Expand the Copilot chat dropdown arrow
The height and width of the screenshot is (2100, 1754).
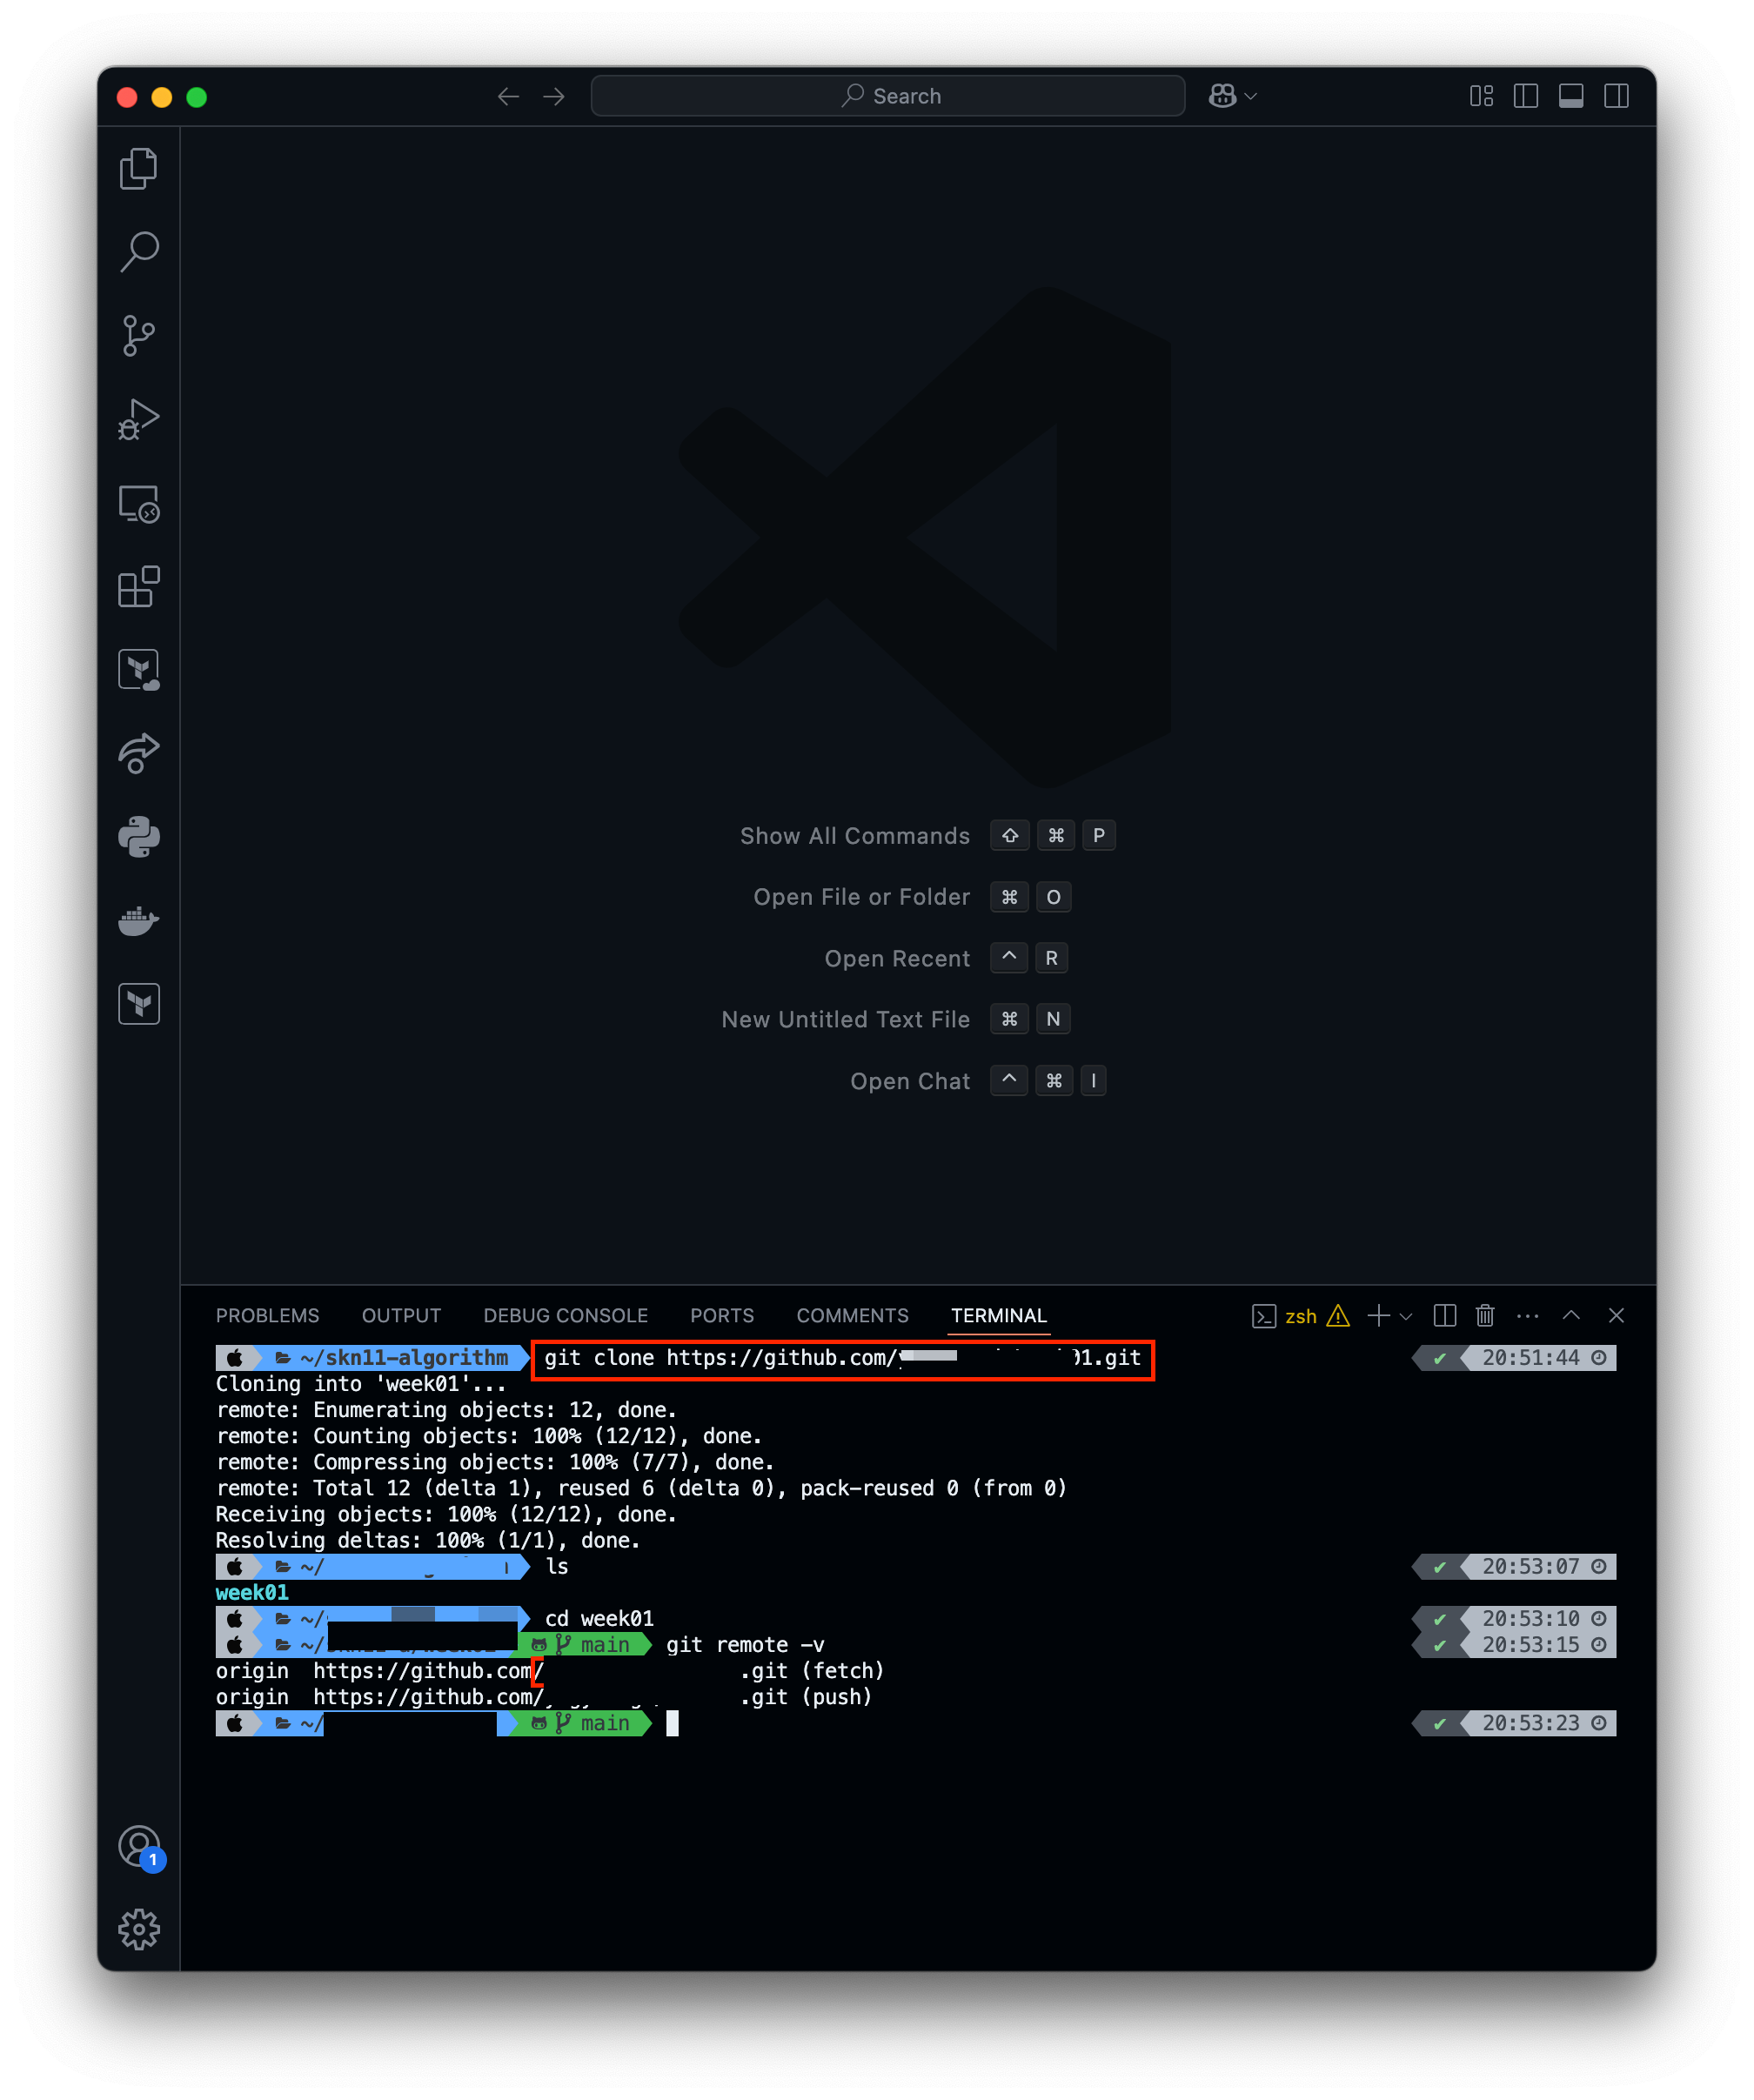coord(1250,96)
